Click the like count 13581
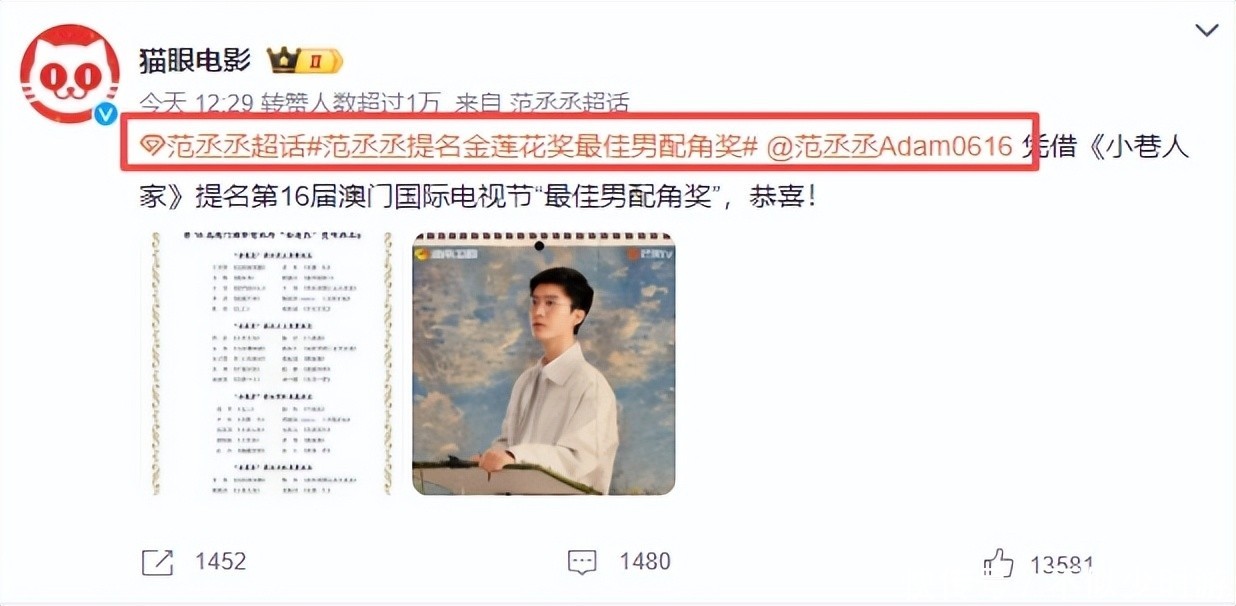The image size is (1236, 606). coord(1061,563)
